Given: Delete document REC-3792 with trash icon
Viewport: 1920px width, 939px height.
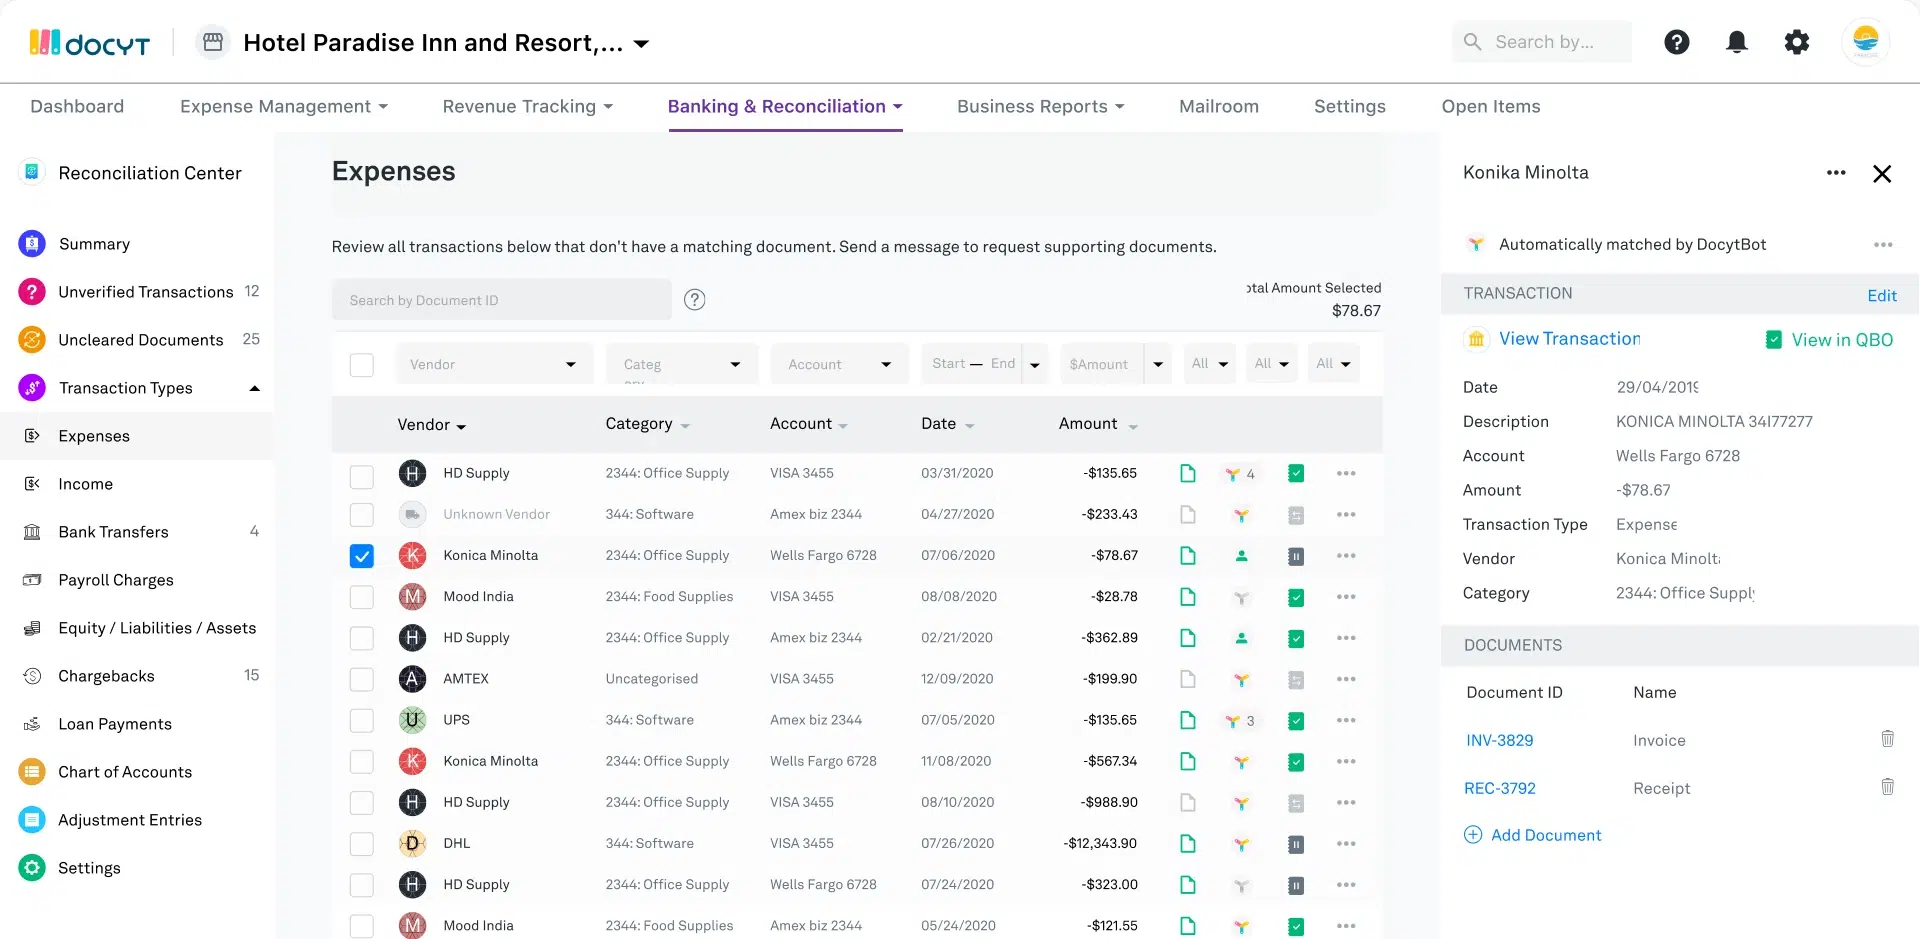Looking at the screenshot, I should tap(1887, 787).
